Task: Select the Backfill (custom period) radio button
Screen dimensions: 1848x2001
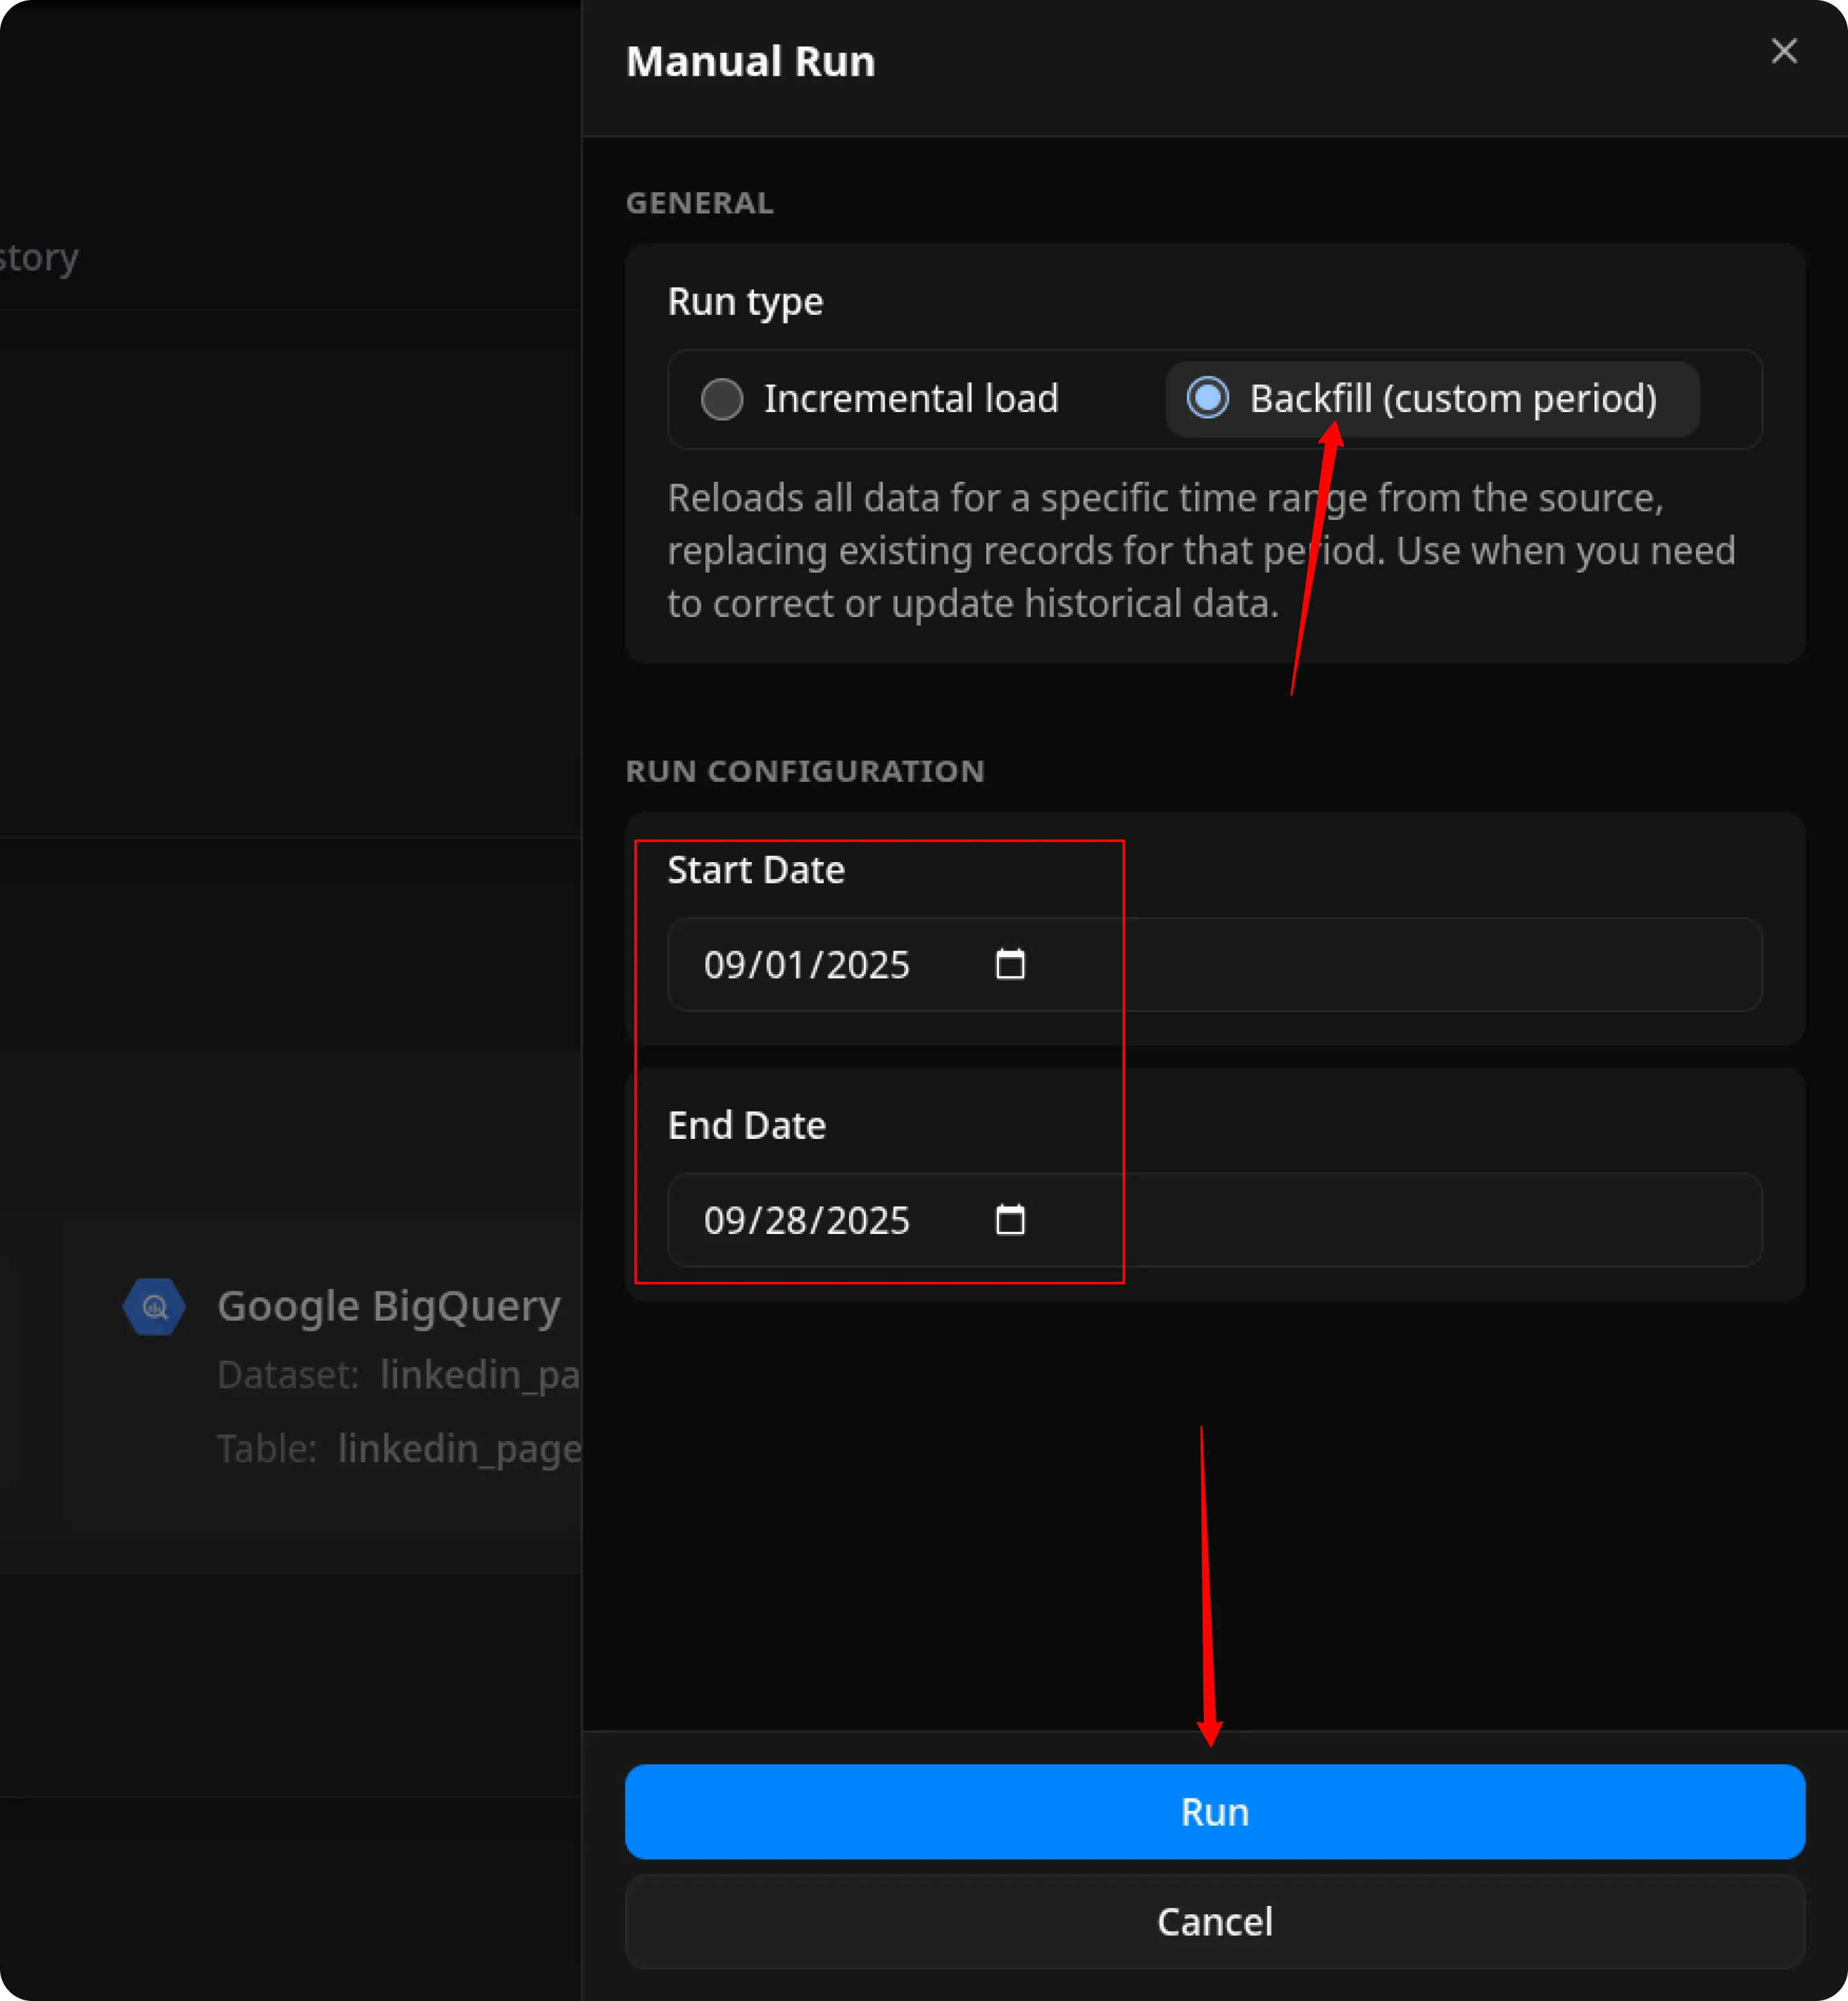Action: pyautogui.click(x=1207, y=398)
